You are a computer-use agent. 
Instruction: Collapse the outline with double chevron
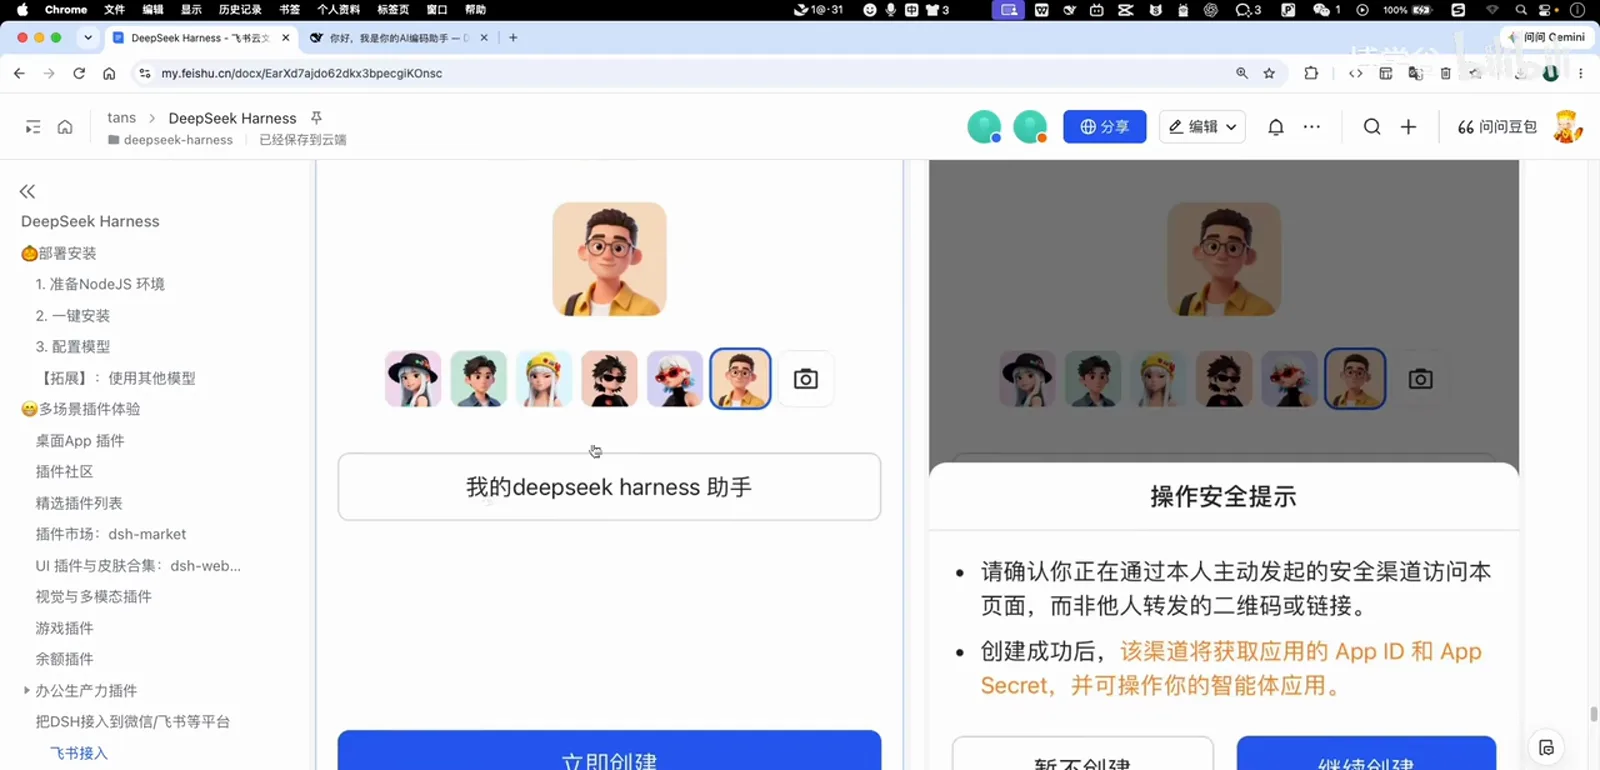click(x=27, y=191)
